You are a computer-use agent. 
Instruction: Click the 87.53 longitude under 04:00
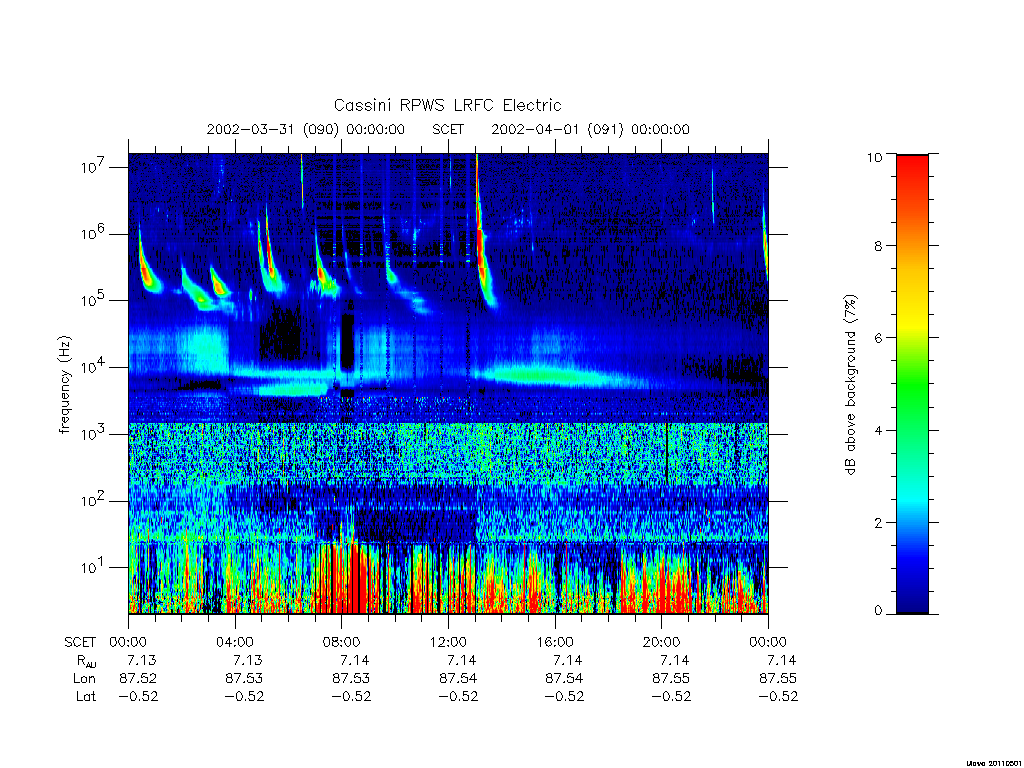coord(244,679)
